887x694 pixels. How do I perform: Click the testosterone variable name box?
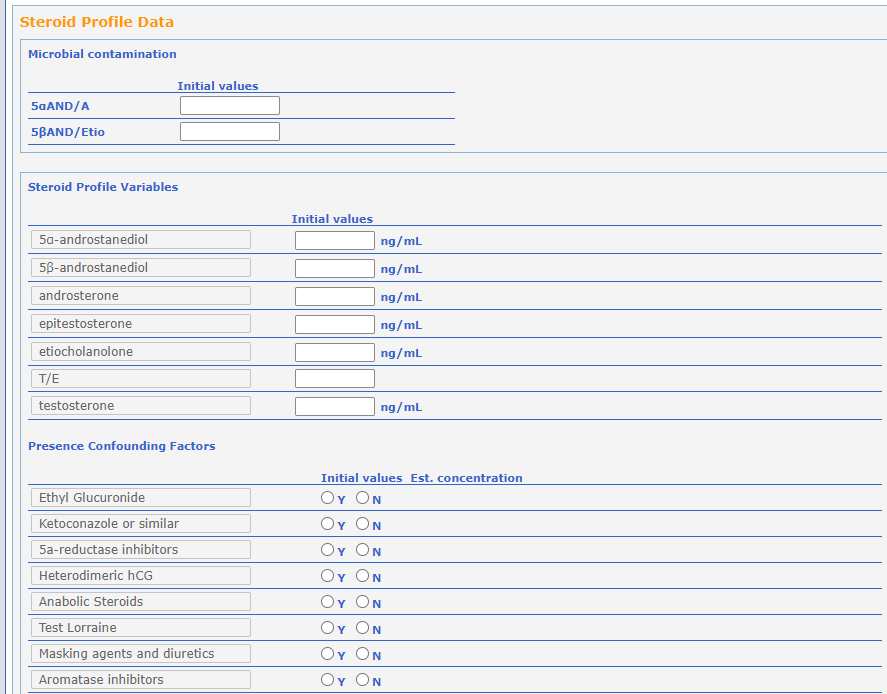click(141, 406)
